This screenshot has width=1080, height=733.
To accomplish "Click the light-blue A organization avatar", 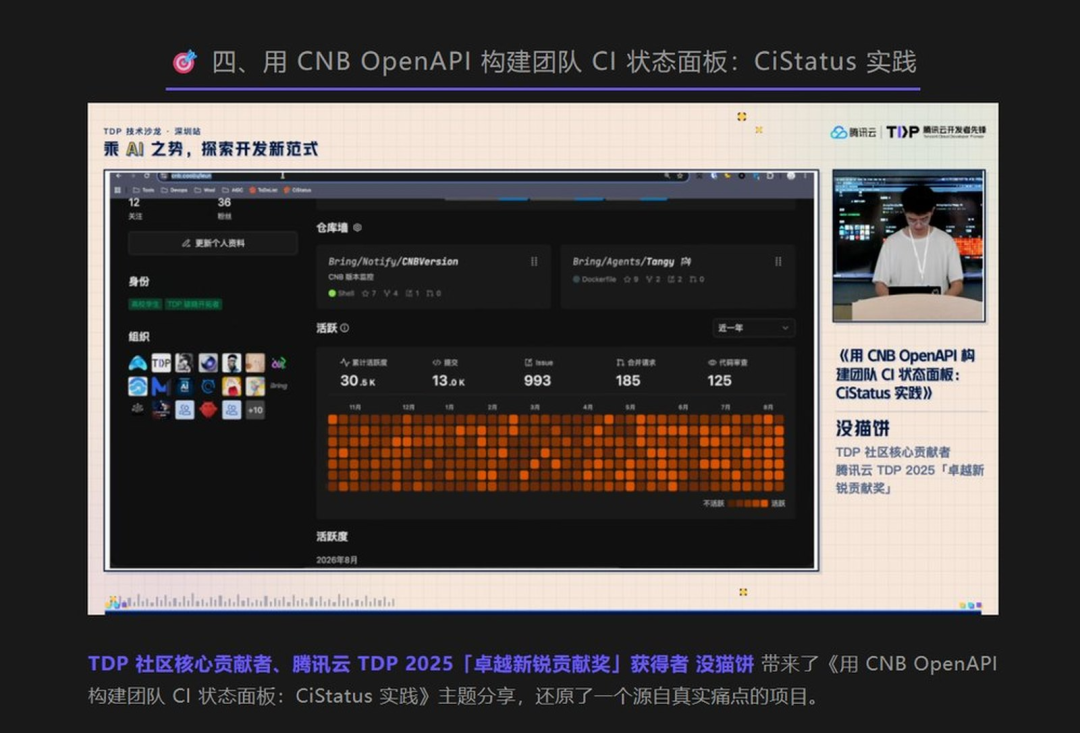I will (137, 362).
